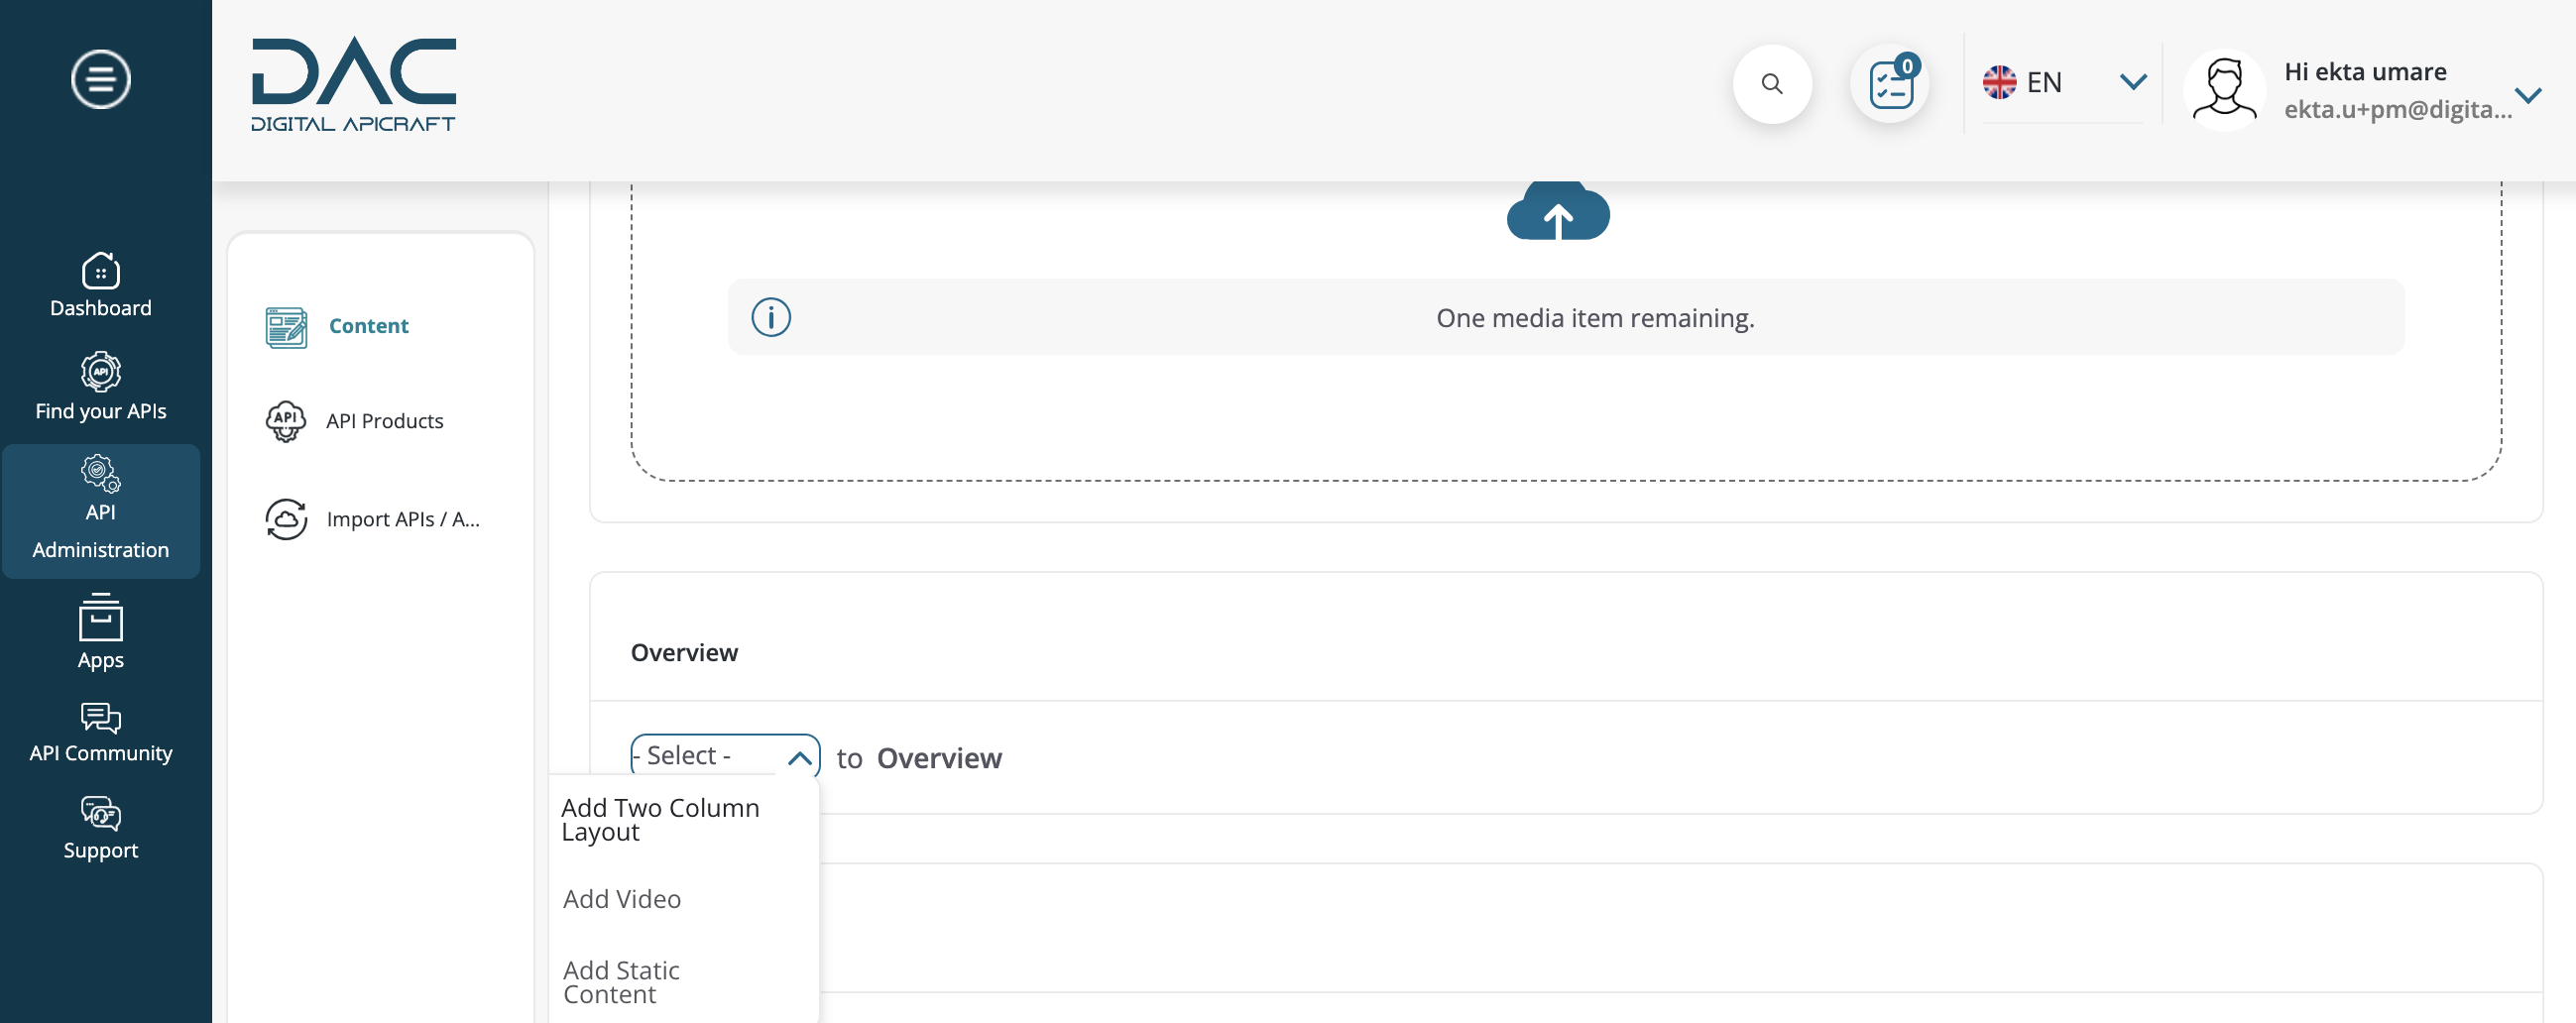The height and width of the screenshot is (1023, 2576).
Task: Open the task checklist icon with badge
Action: [x=1890, y=84]
